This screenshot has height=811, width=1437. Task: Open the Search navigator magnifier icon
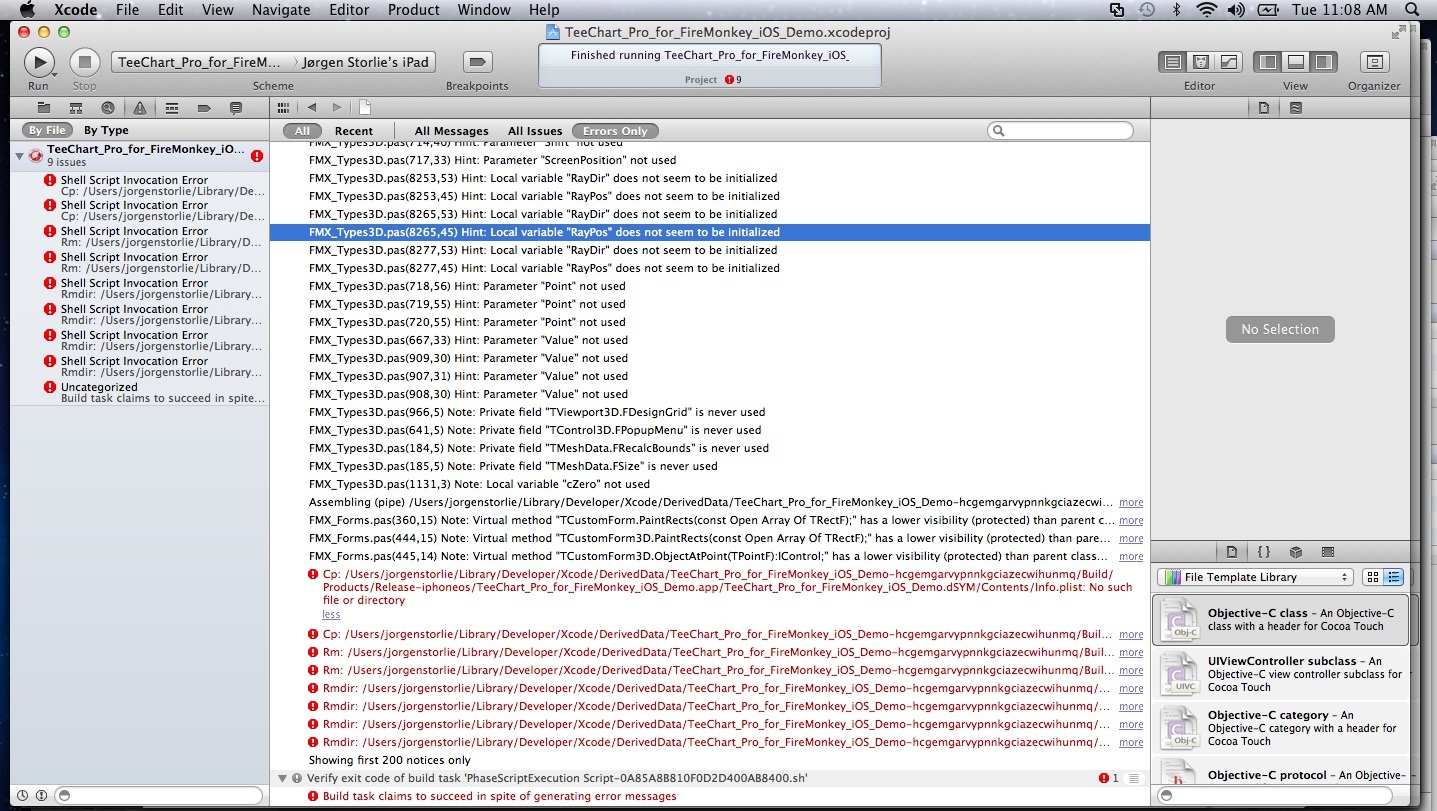108,108
